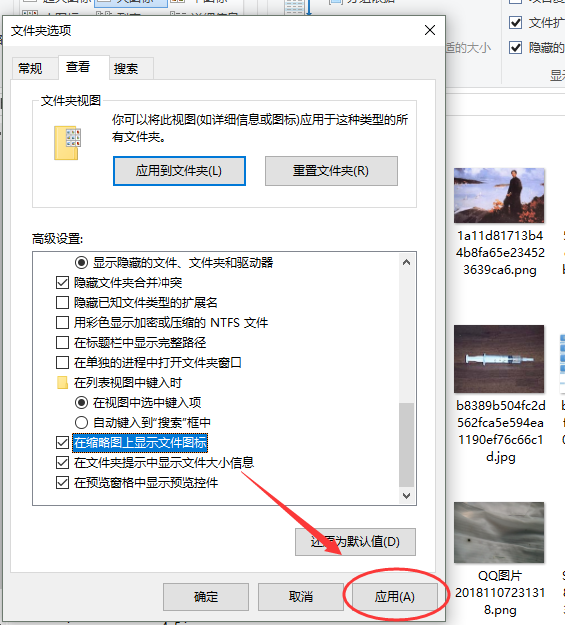
Task: Toggle 隐藏的项目 checkbox in Explorer ribbon
Action: [x=516, y=48]
